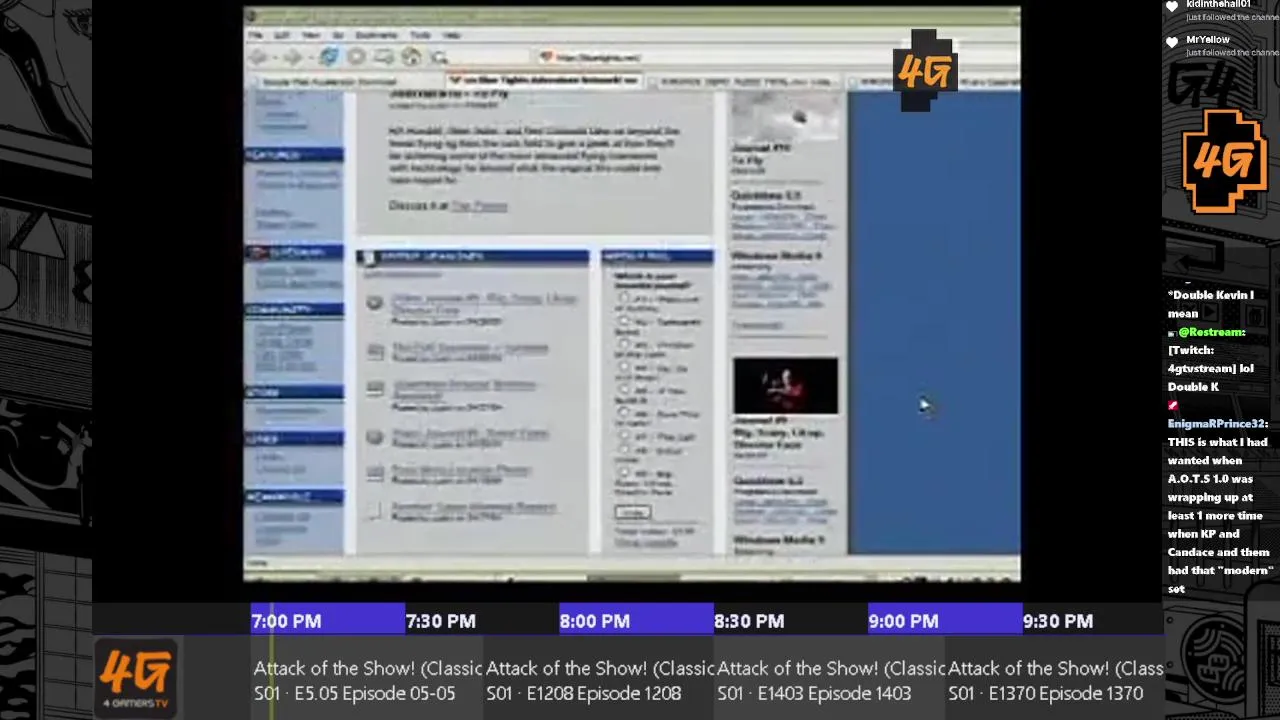Screen dimensions: 1280x720
Task: Click the Print icon in browser toolbar
Action: [384, 57]
